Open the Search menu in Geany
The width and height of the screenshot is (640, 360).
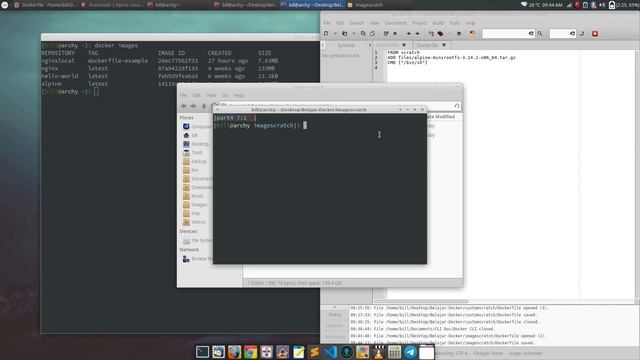356,23
